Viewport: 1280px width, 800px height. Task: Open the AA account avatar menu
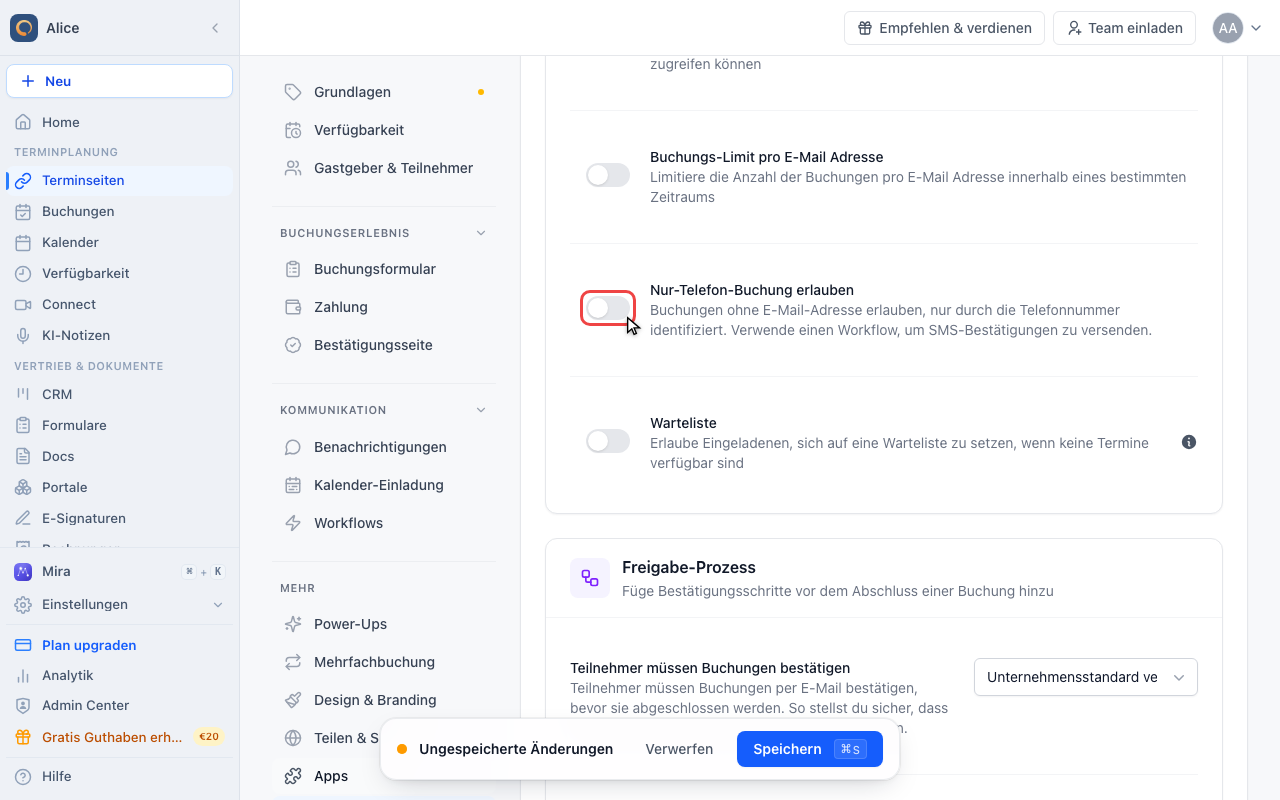pyautogui.click(x=1238, y=28)
